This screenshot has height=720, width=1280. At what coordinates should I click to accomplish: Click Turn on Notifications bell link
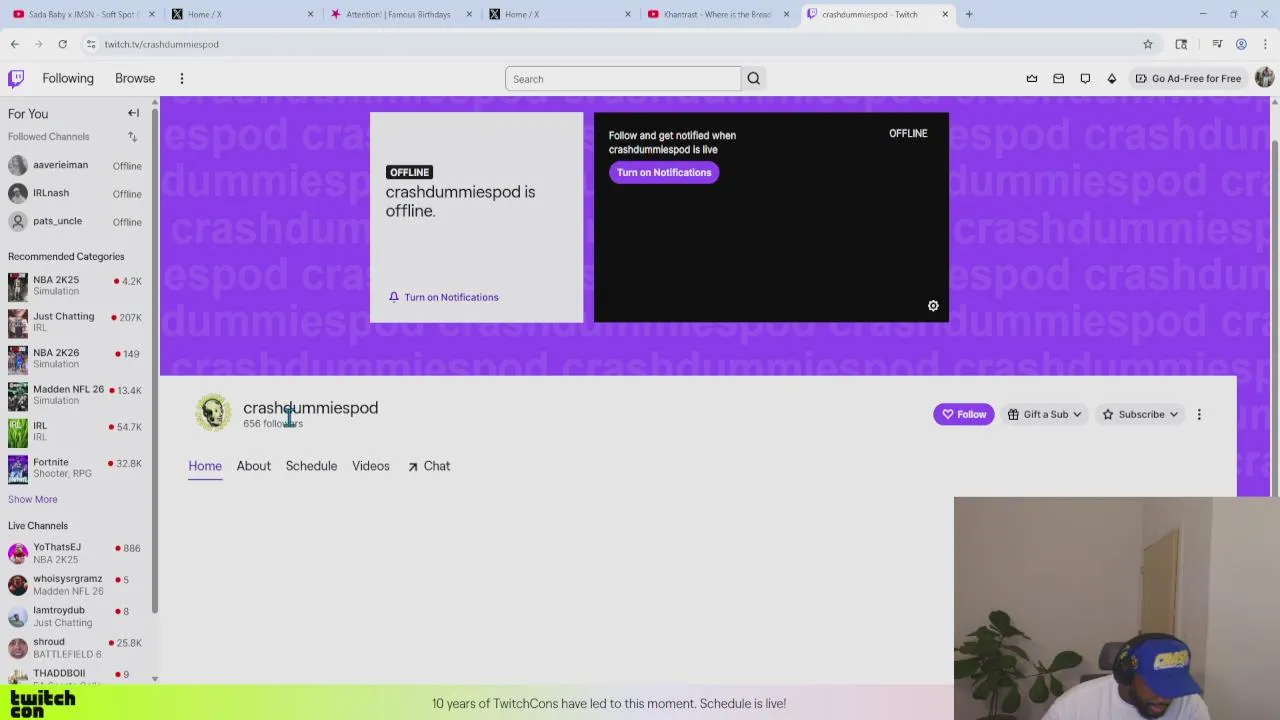point(444,297)
